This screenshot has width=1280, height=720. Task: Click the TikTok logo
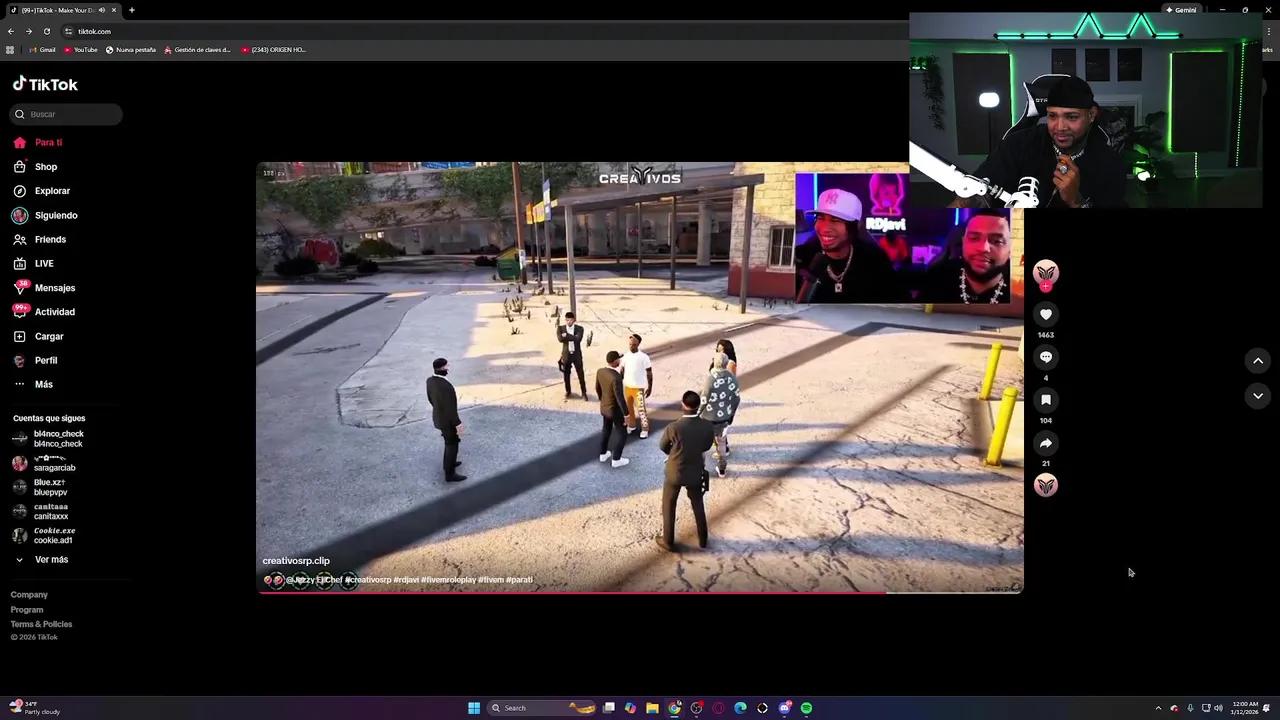tap(45, 84)
